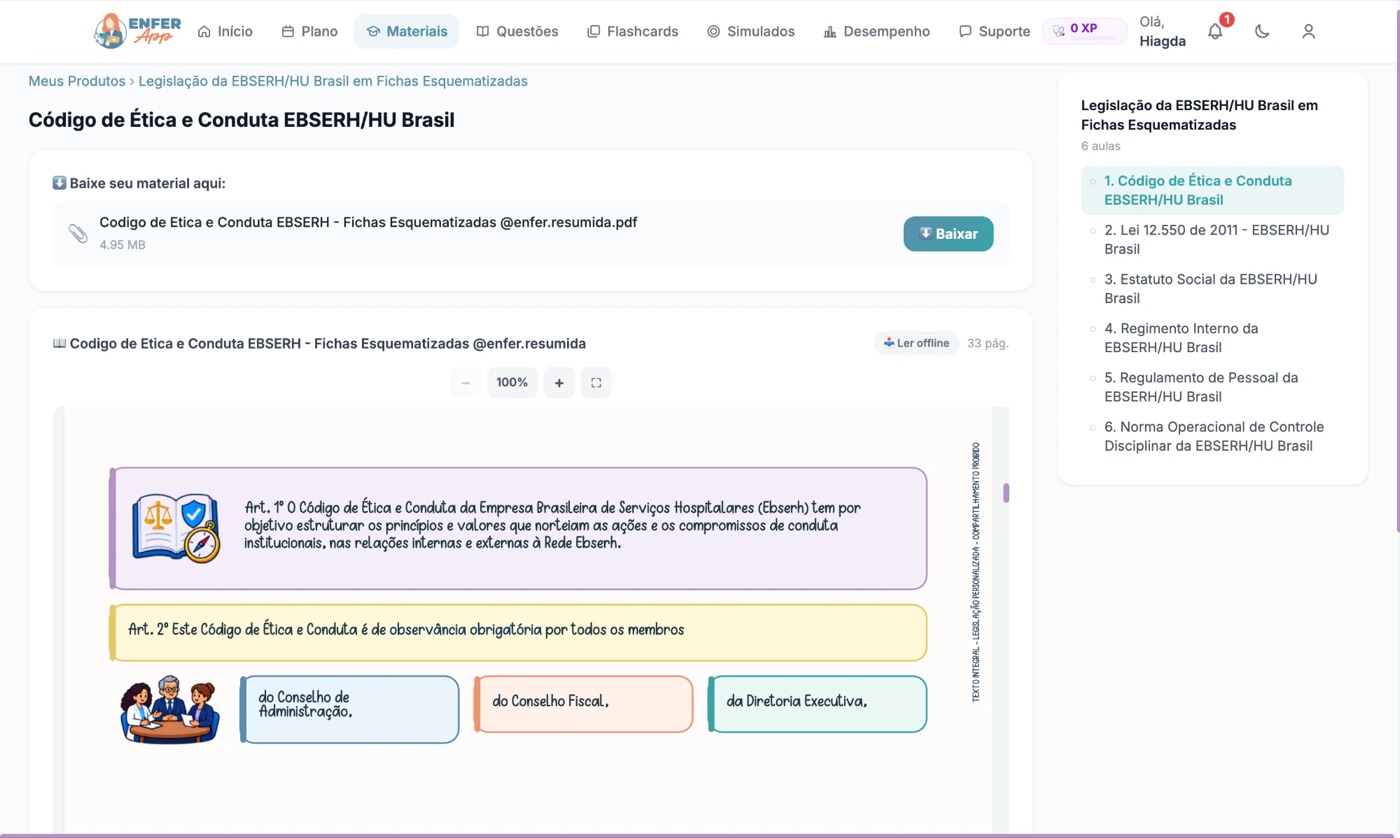The image size is (1400, 838).
Task: Open the user profile icon
Action: [1308, 31]
